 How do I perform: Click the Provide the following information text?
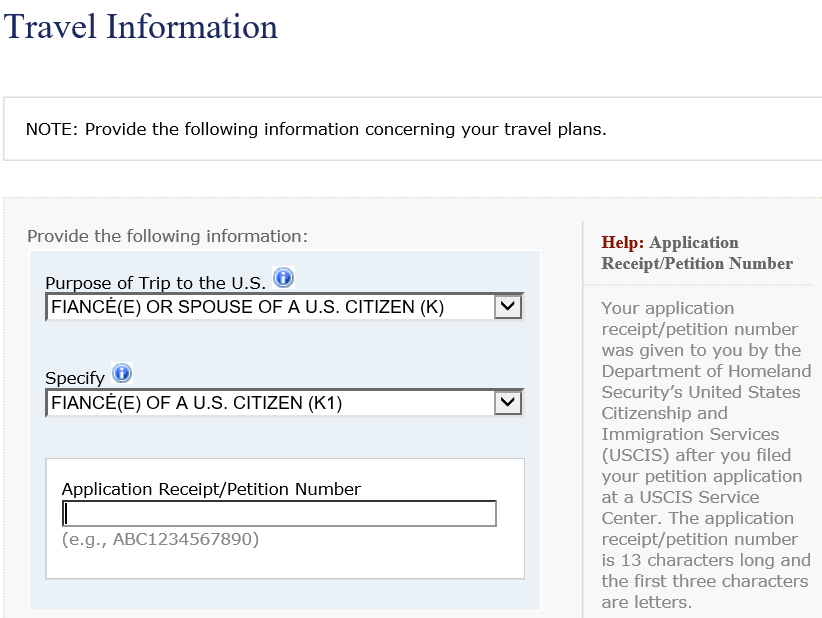[x=168, y=236]
